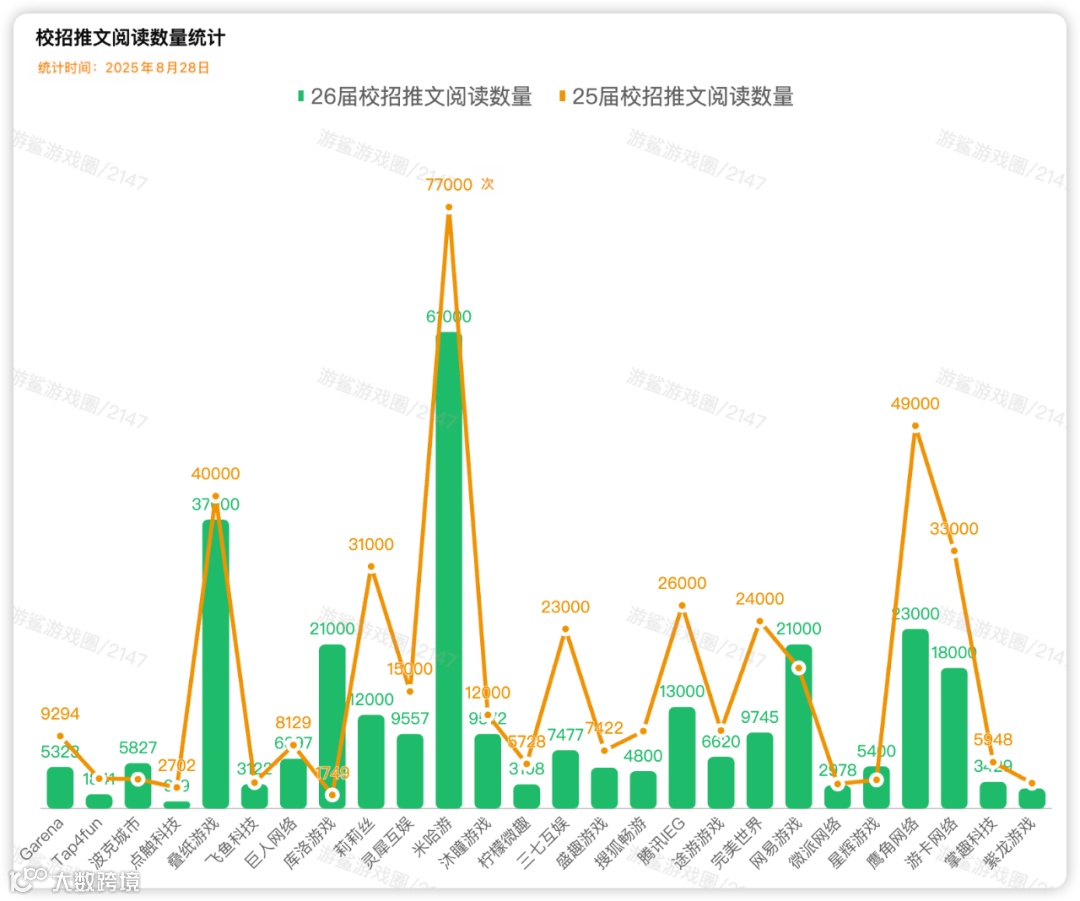Toggle the 26届校招推文阅读数量 legend label

tap(421, 96)
